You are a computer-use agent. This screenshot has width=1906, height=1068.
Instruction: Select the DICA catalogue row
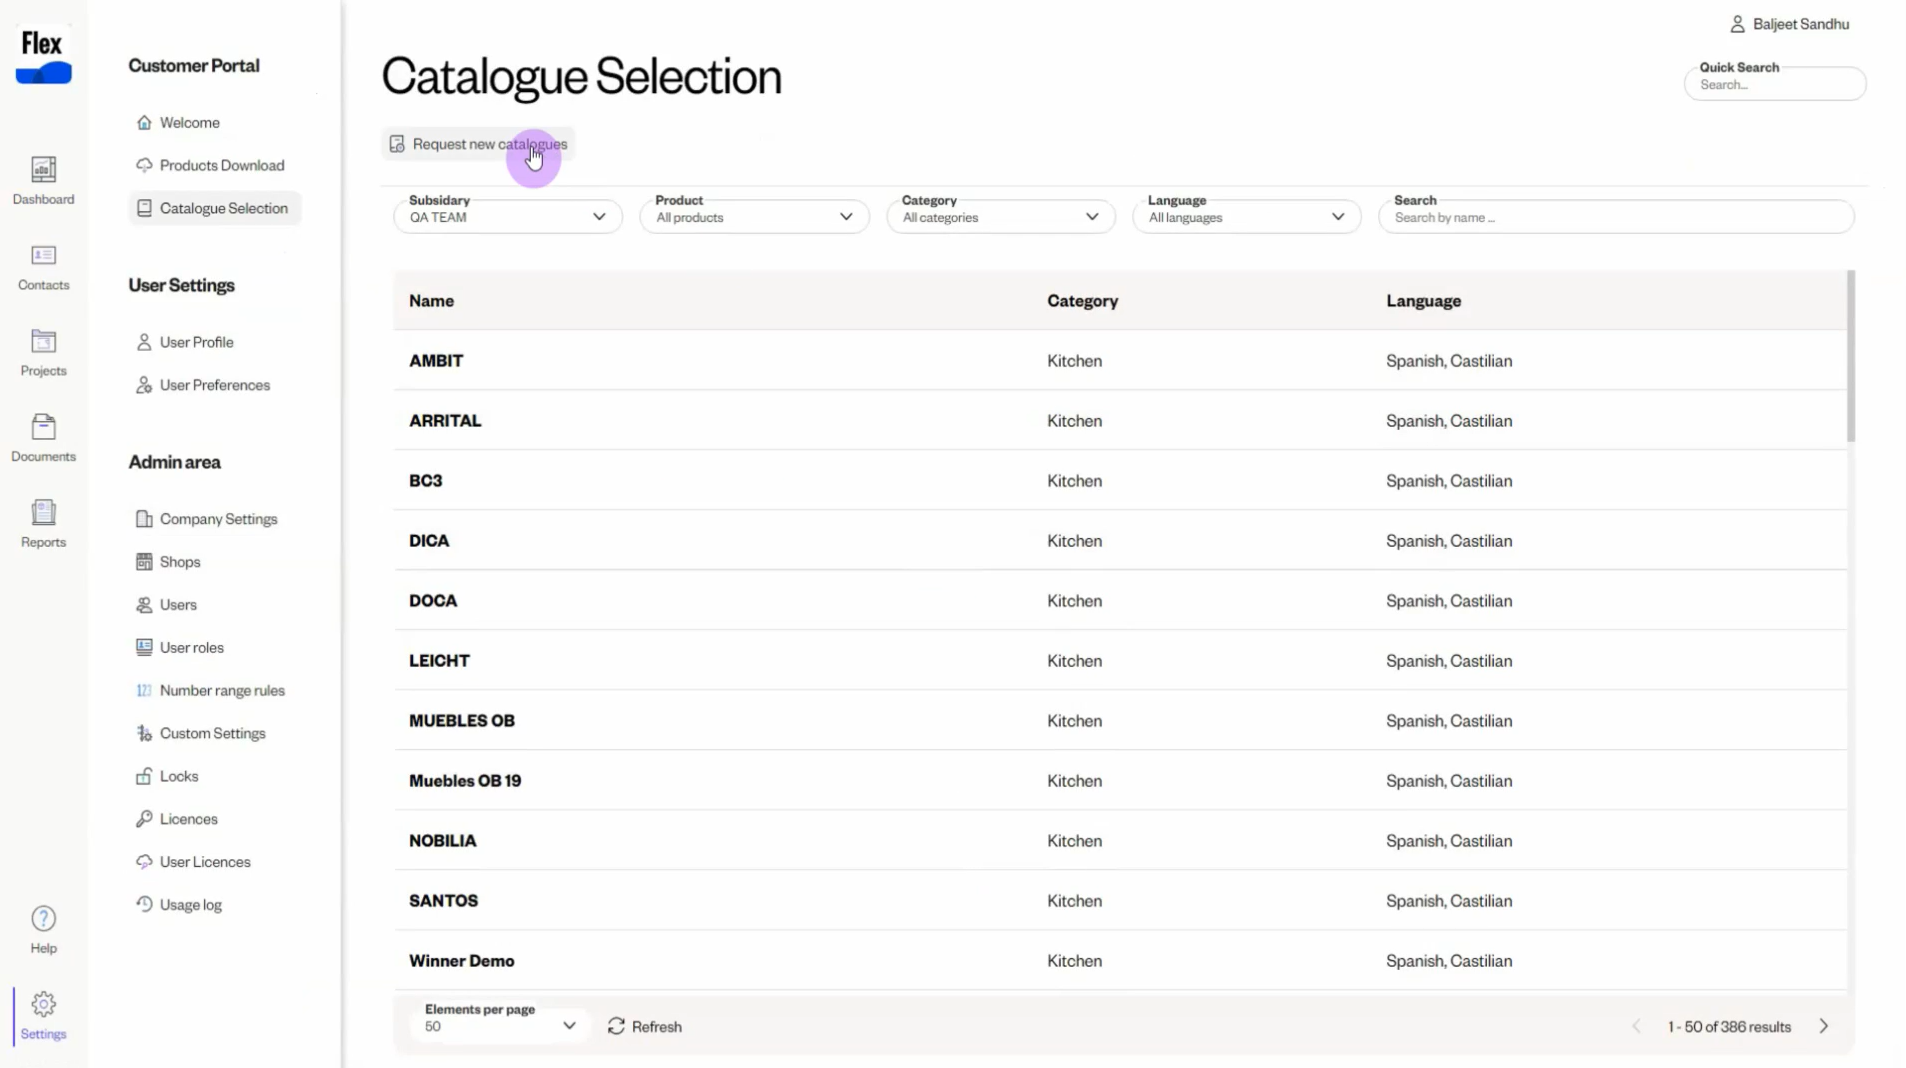tap(1120, 541)
